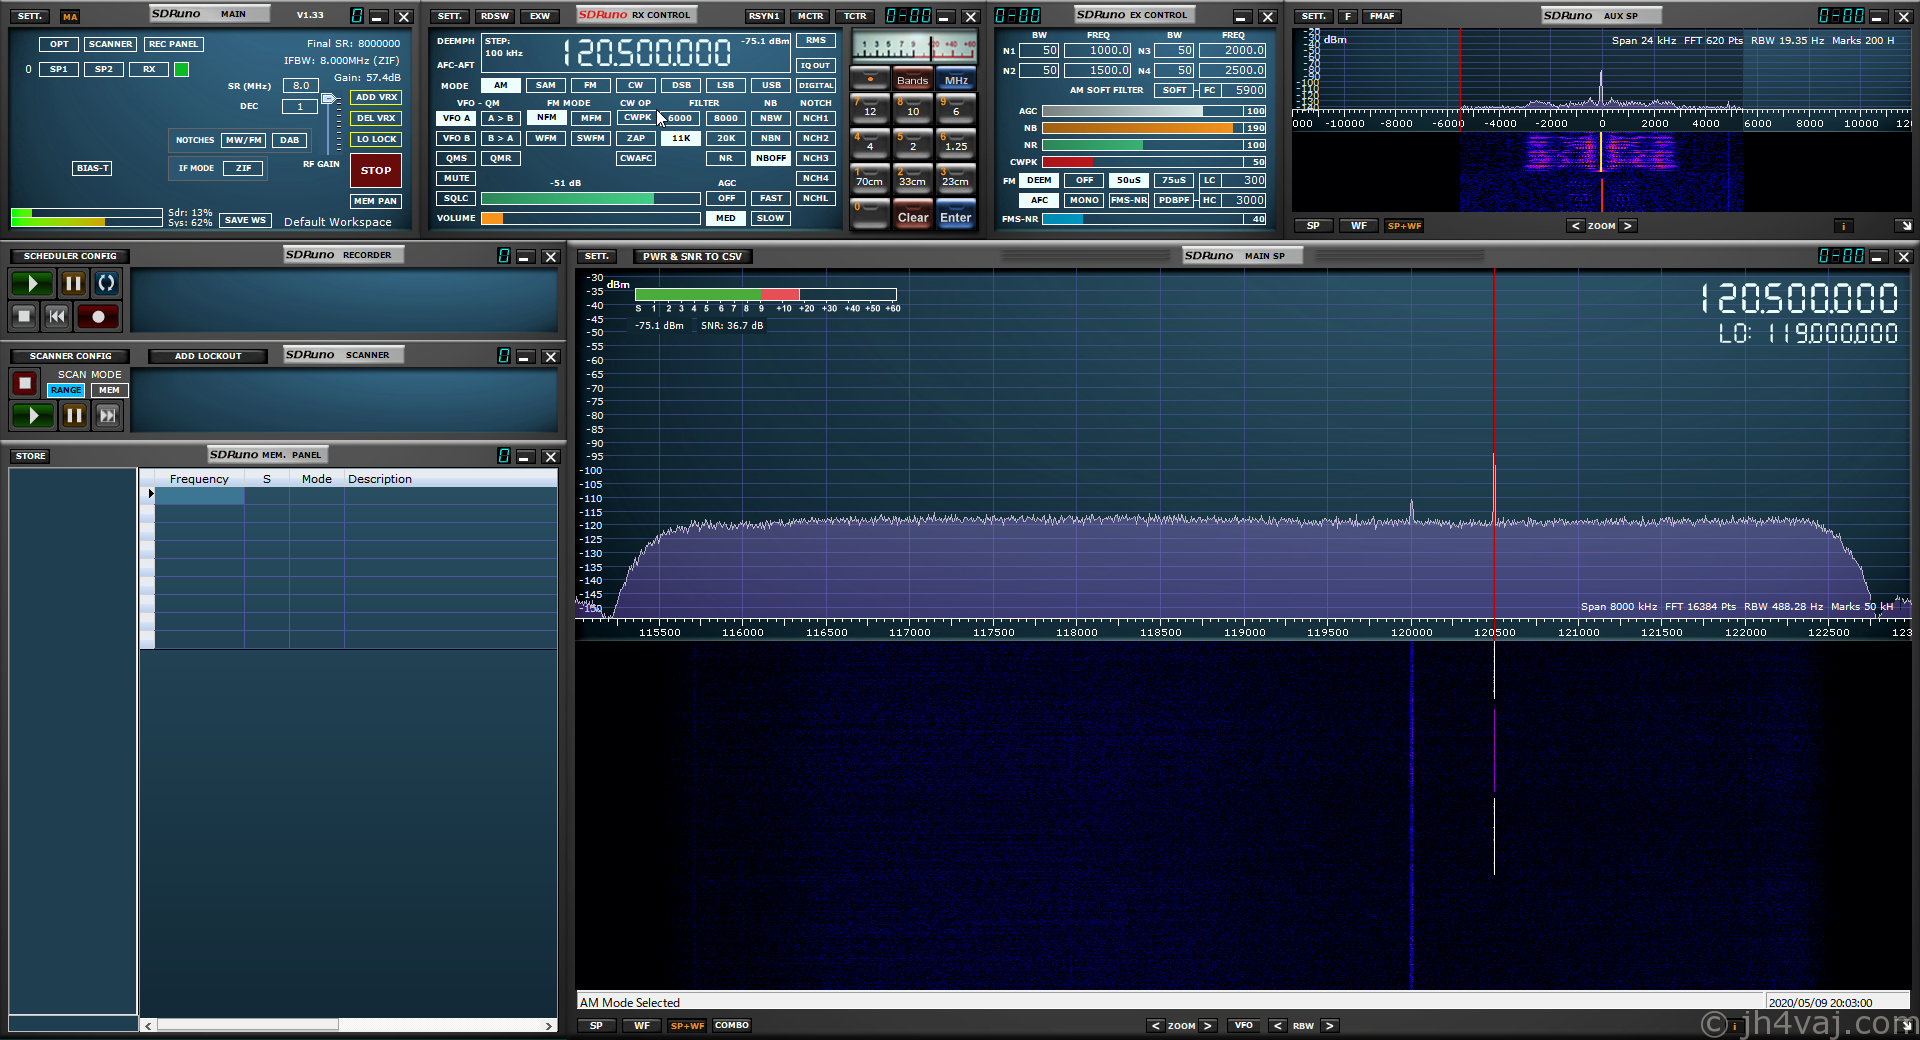The width and height of the screenshot is (1920, 1040).
Task: Click the red STOP button
Action: tap(376, 170)
